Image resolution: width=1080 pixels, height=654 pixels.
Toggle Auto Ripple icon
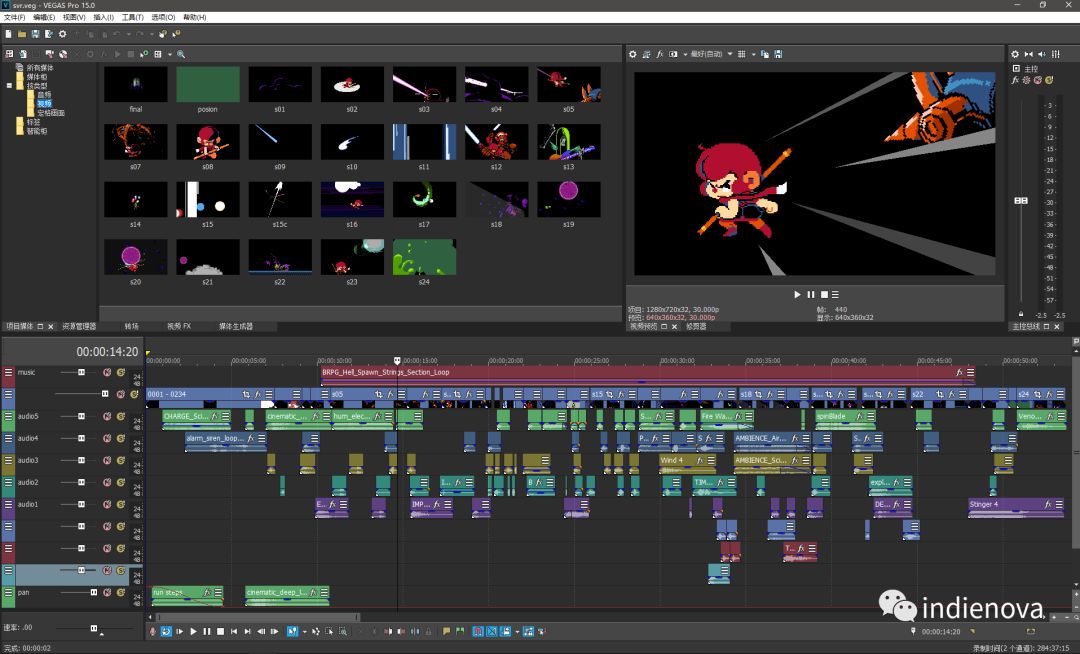pos(506,631)
